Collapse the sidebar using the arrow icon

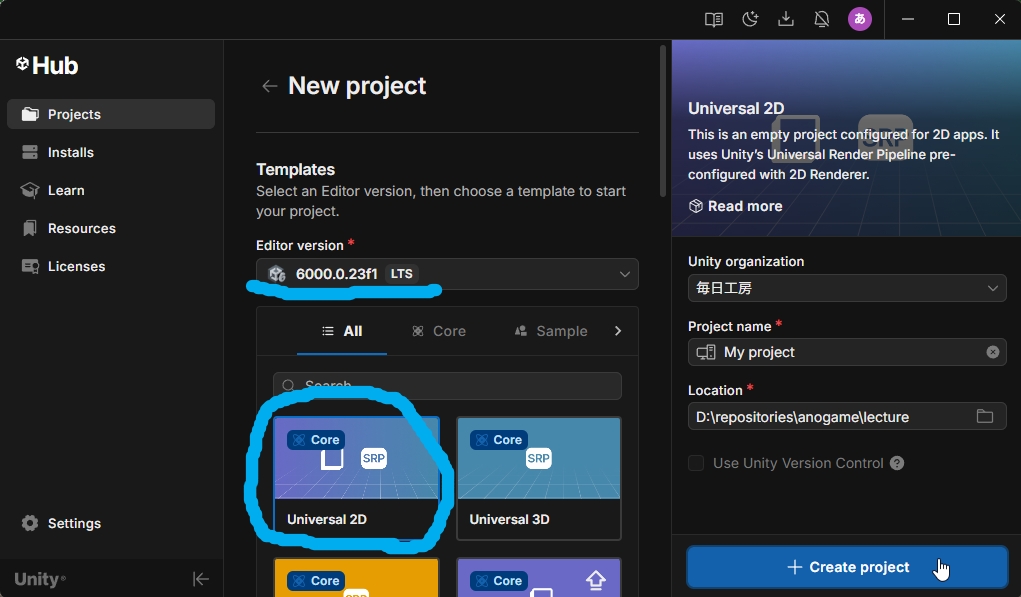click(x=201, y=579)
